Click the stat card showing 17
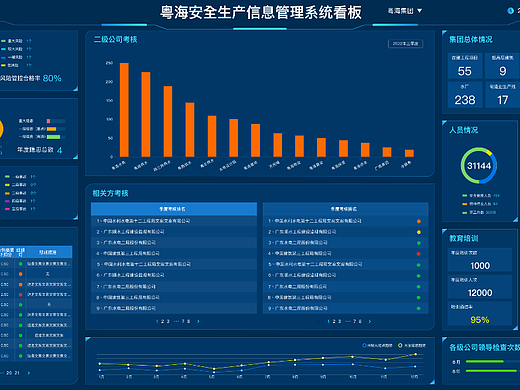This screenshot has width=520, height=390. click(x=502, y=95)
